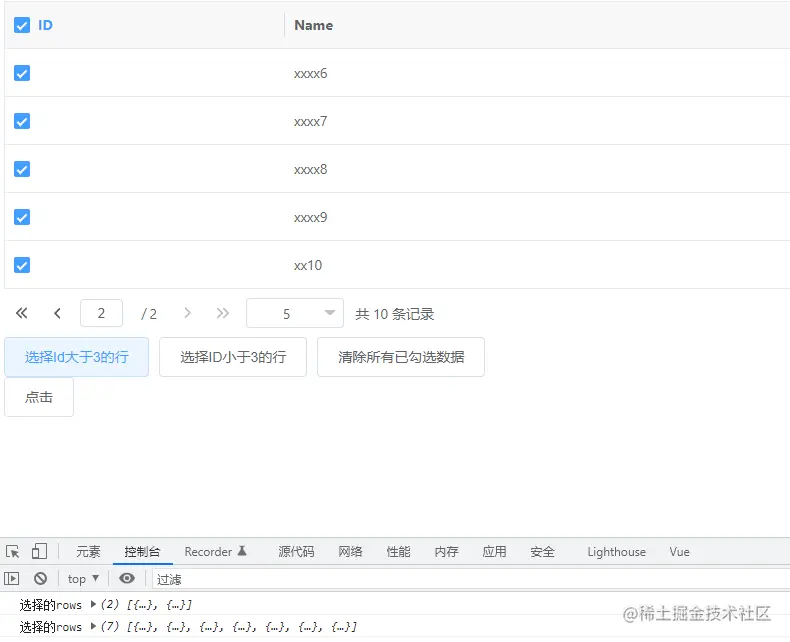Open the top context dropdown in console

[83, 579]
